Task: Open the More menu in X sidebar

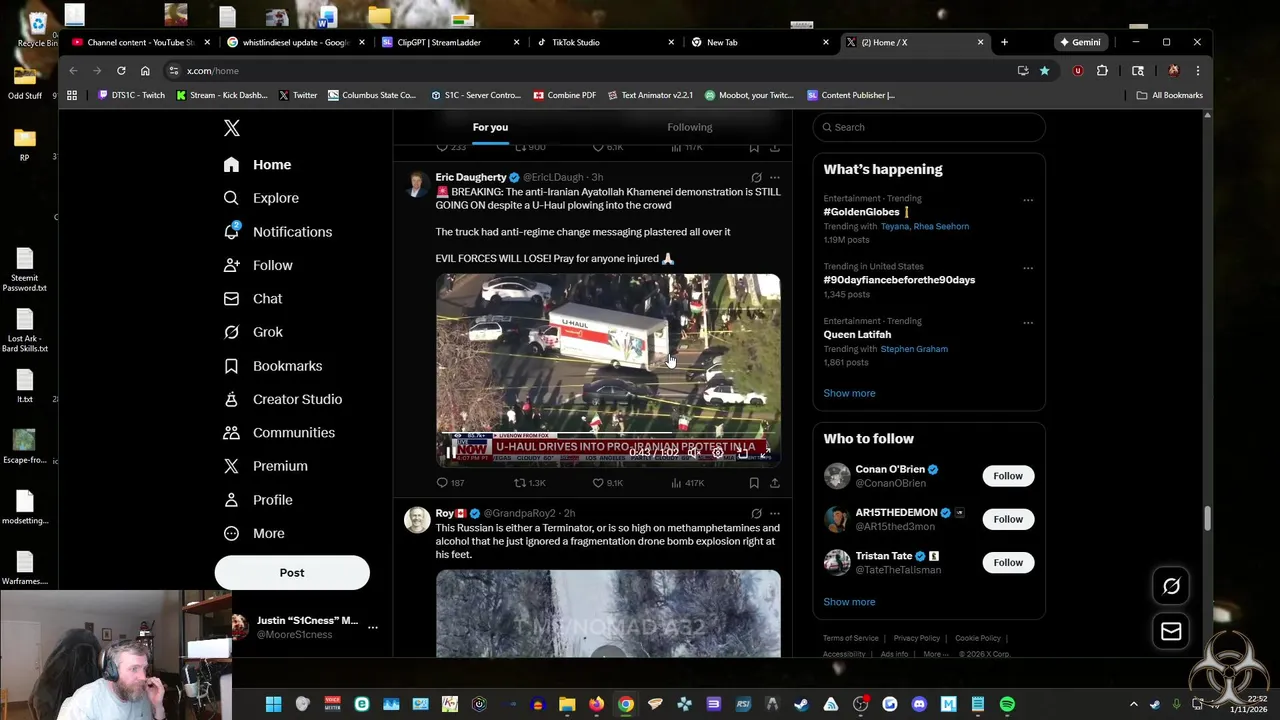Action: coord(255,534)
